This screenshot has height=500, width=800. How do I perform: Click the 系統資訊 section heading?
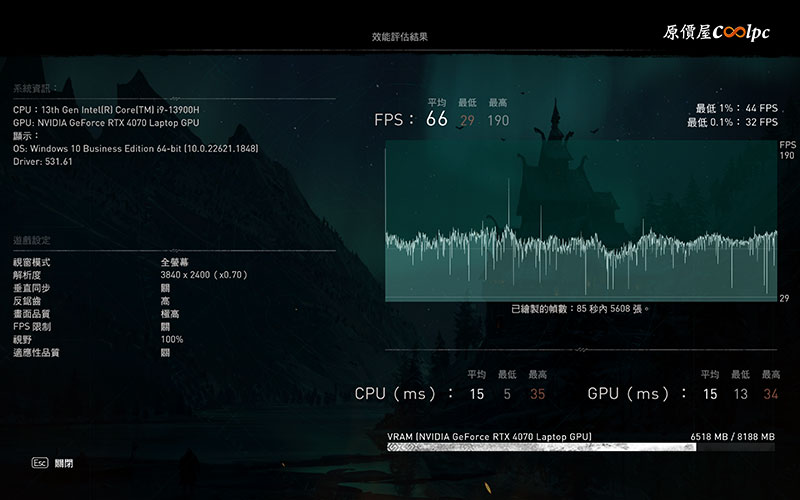coord(35,88)
